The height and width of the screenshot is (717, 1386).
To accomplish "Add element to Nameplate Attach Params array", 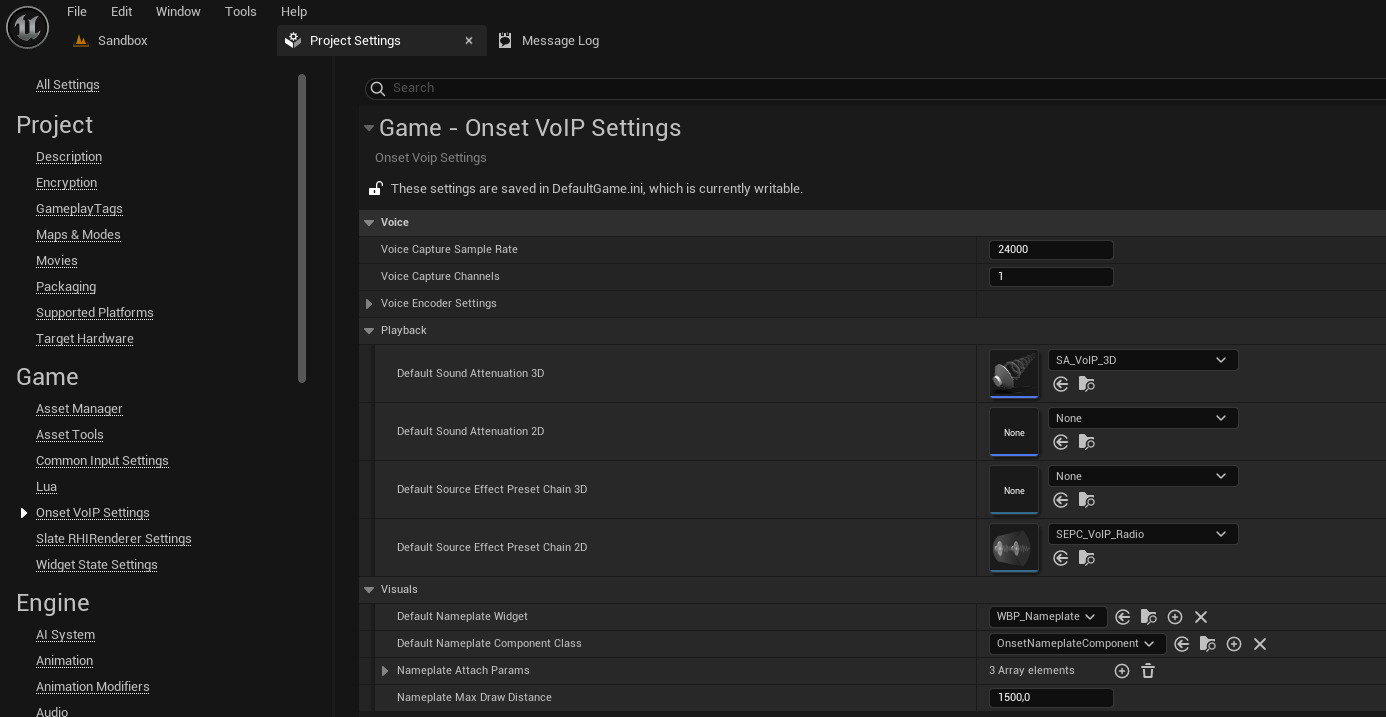I will (x=1122, y=671).
